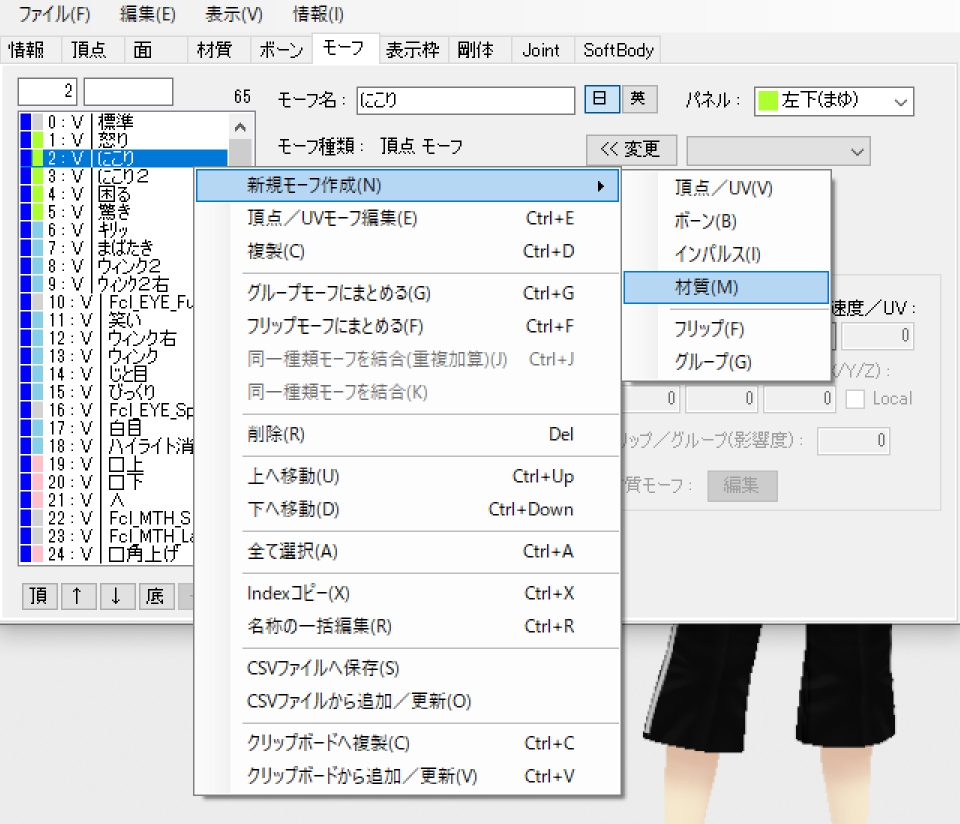960x824 pixels.
Task: Click the green panel color swatch
Action: tap(768, 101)
